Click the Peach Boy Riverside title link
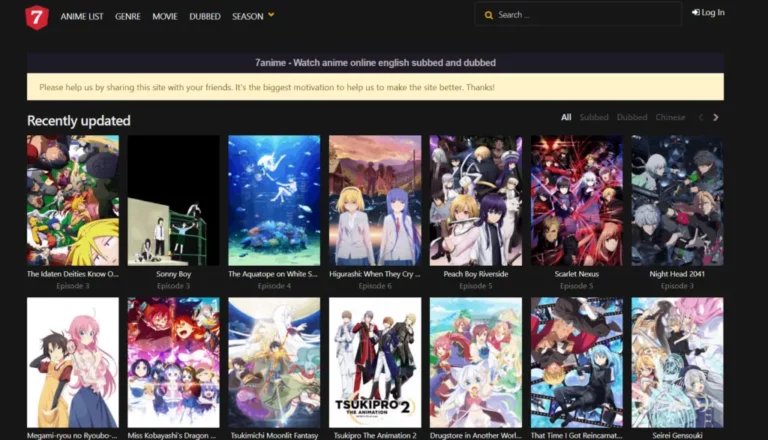 pos(476,274)
